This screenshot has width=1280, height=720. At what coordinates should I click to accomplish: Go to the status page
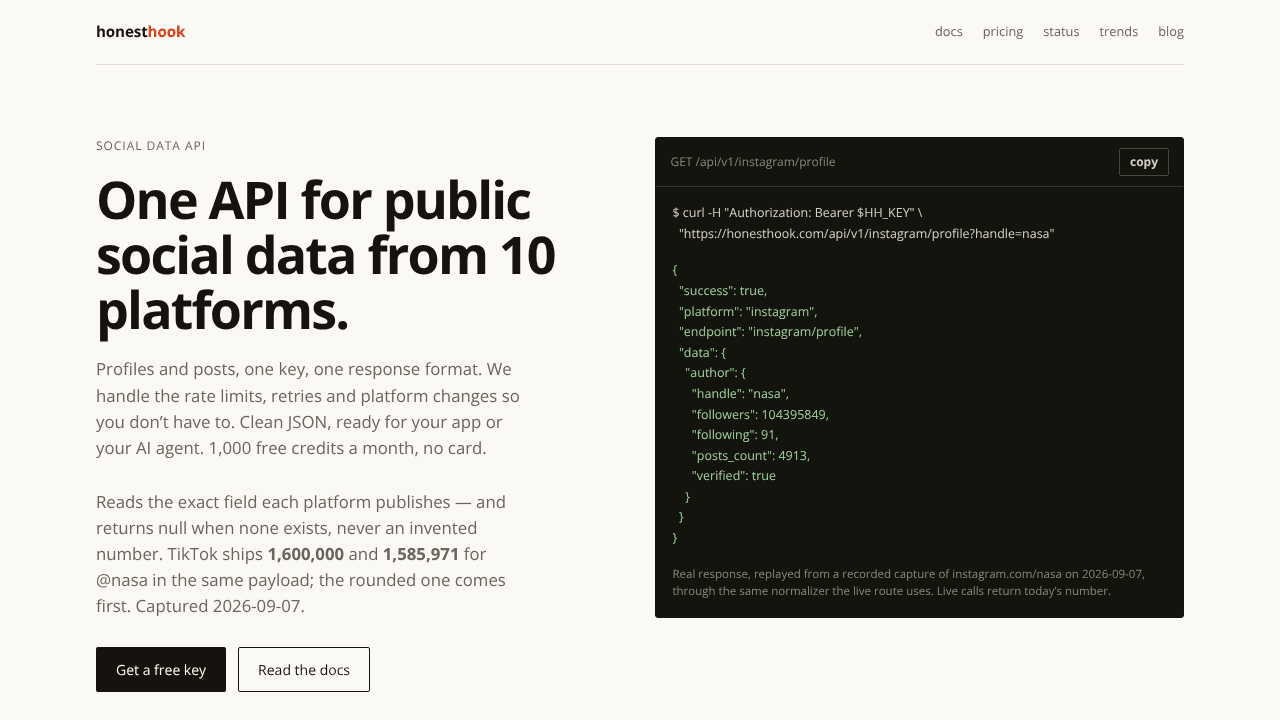pos(1061,31)
